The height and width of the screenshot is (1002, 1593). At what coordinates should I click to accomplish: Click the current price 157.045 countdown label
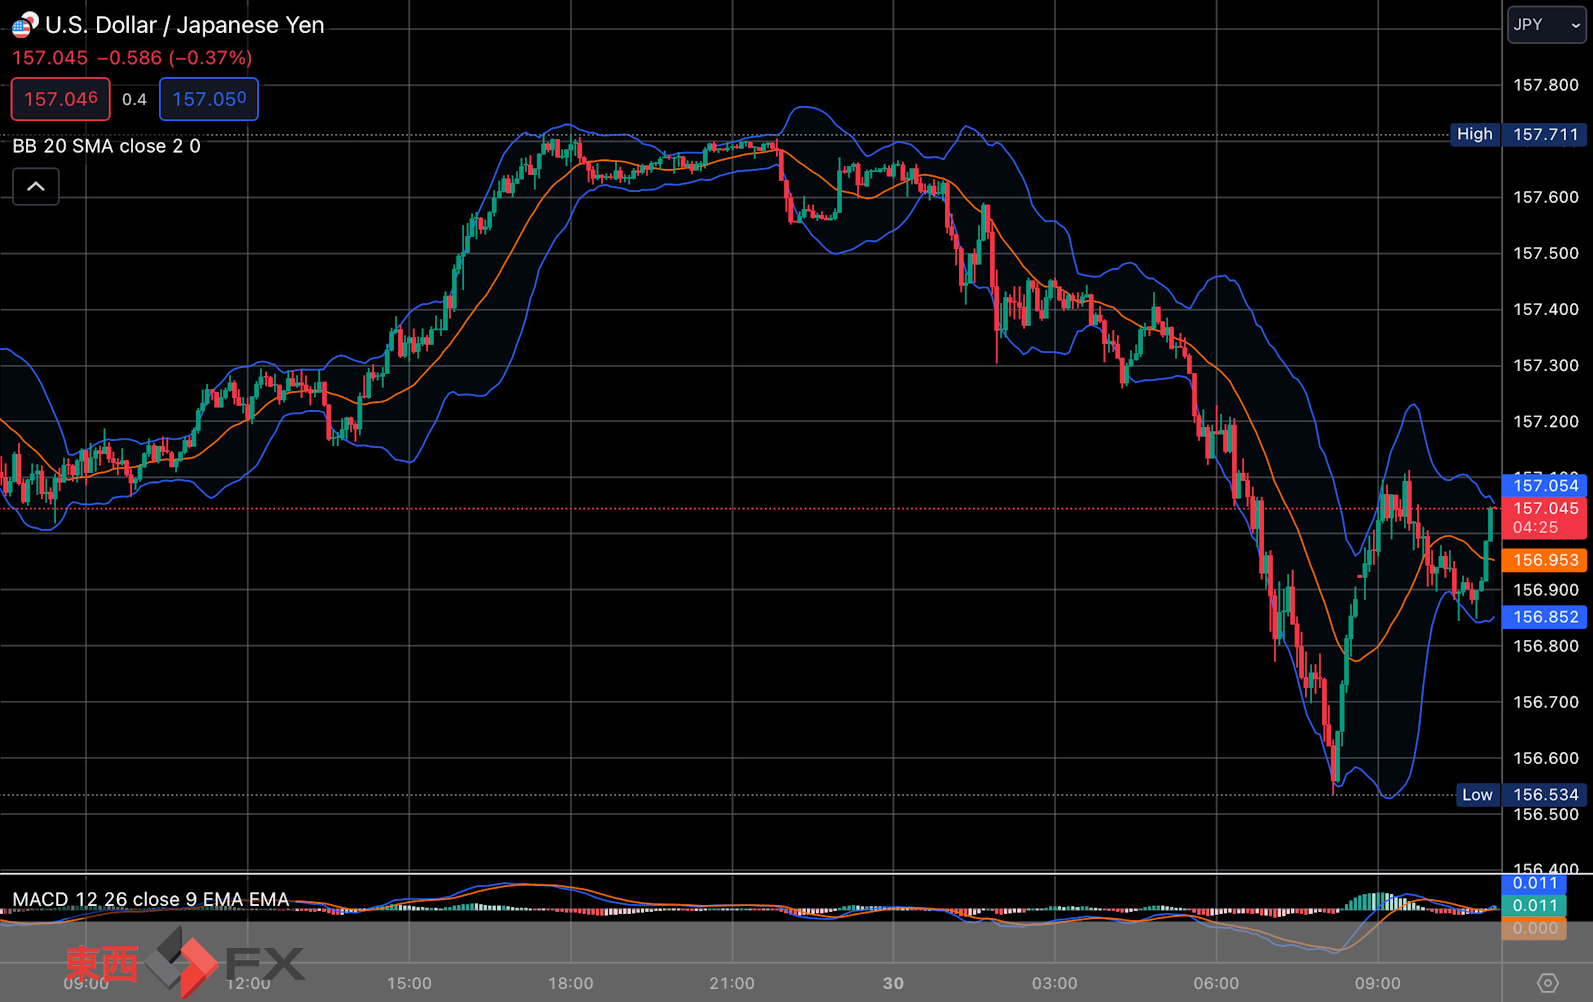pyautogui.click(x=1544, y=518)
